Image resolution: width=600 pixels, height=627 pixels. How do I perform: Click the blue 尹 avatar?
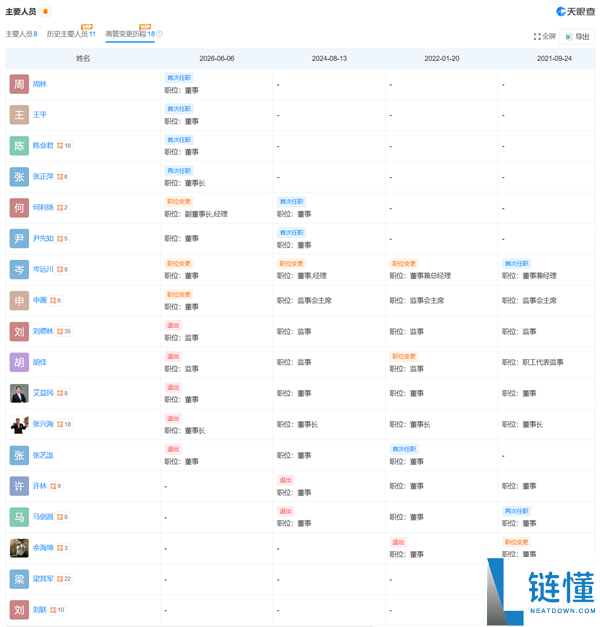point(19,239)
